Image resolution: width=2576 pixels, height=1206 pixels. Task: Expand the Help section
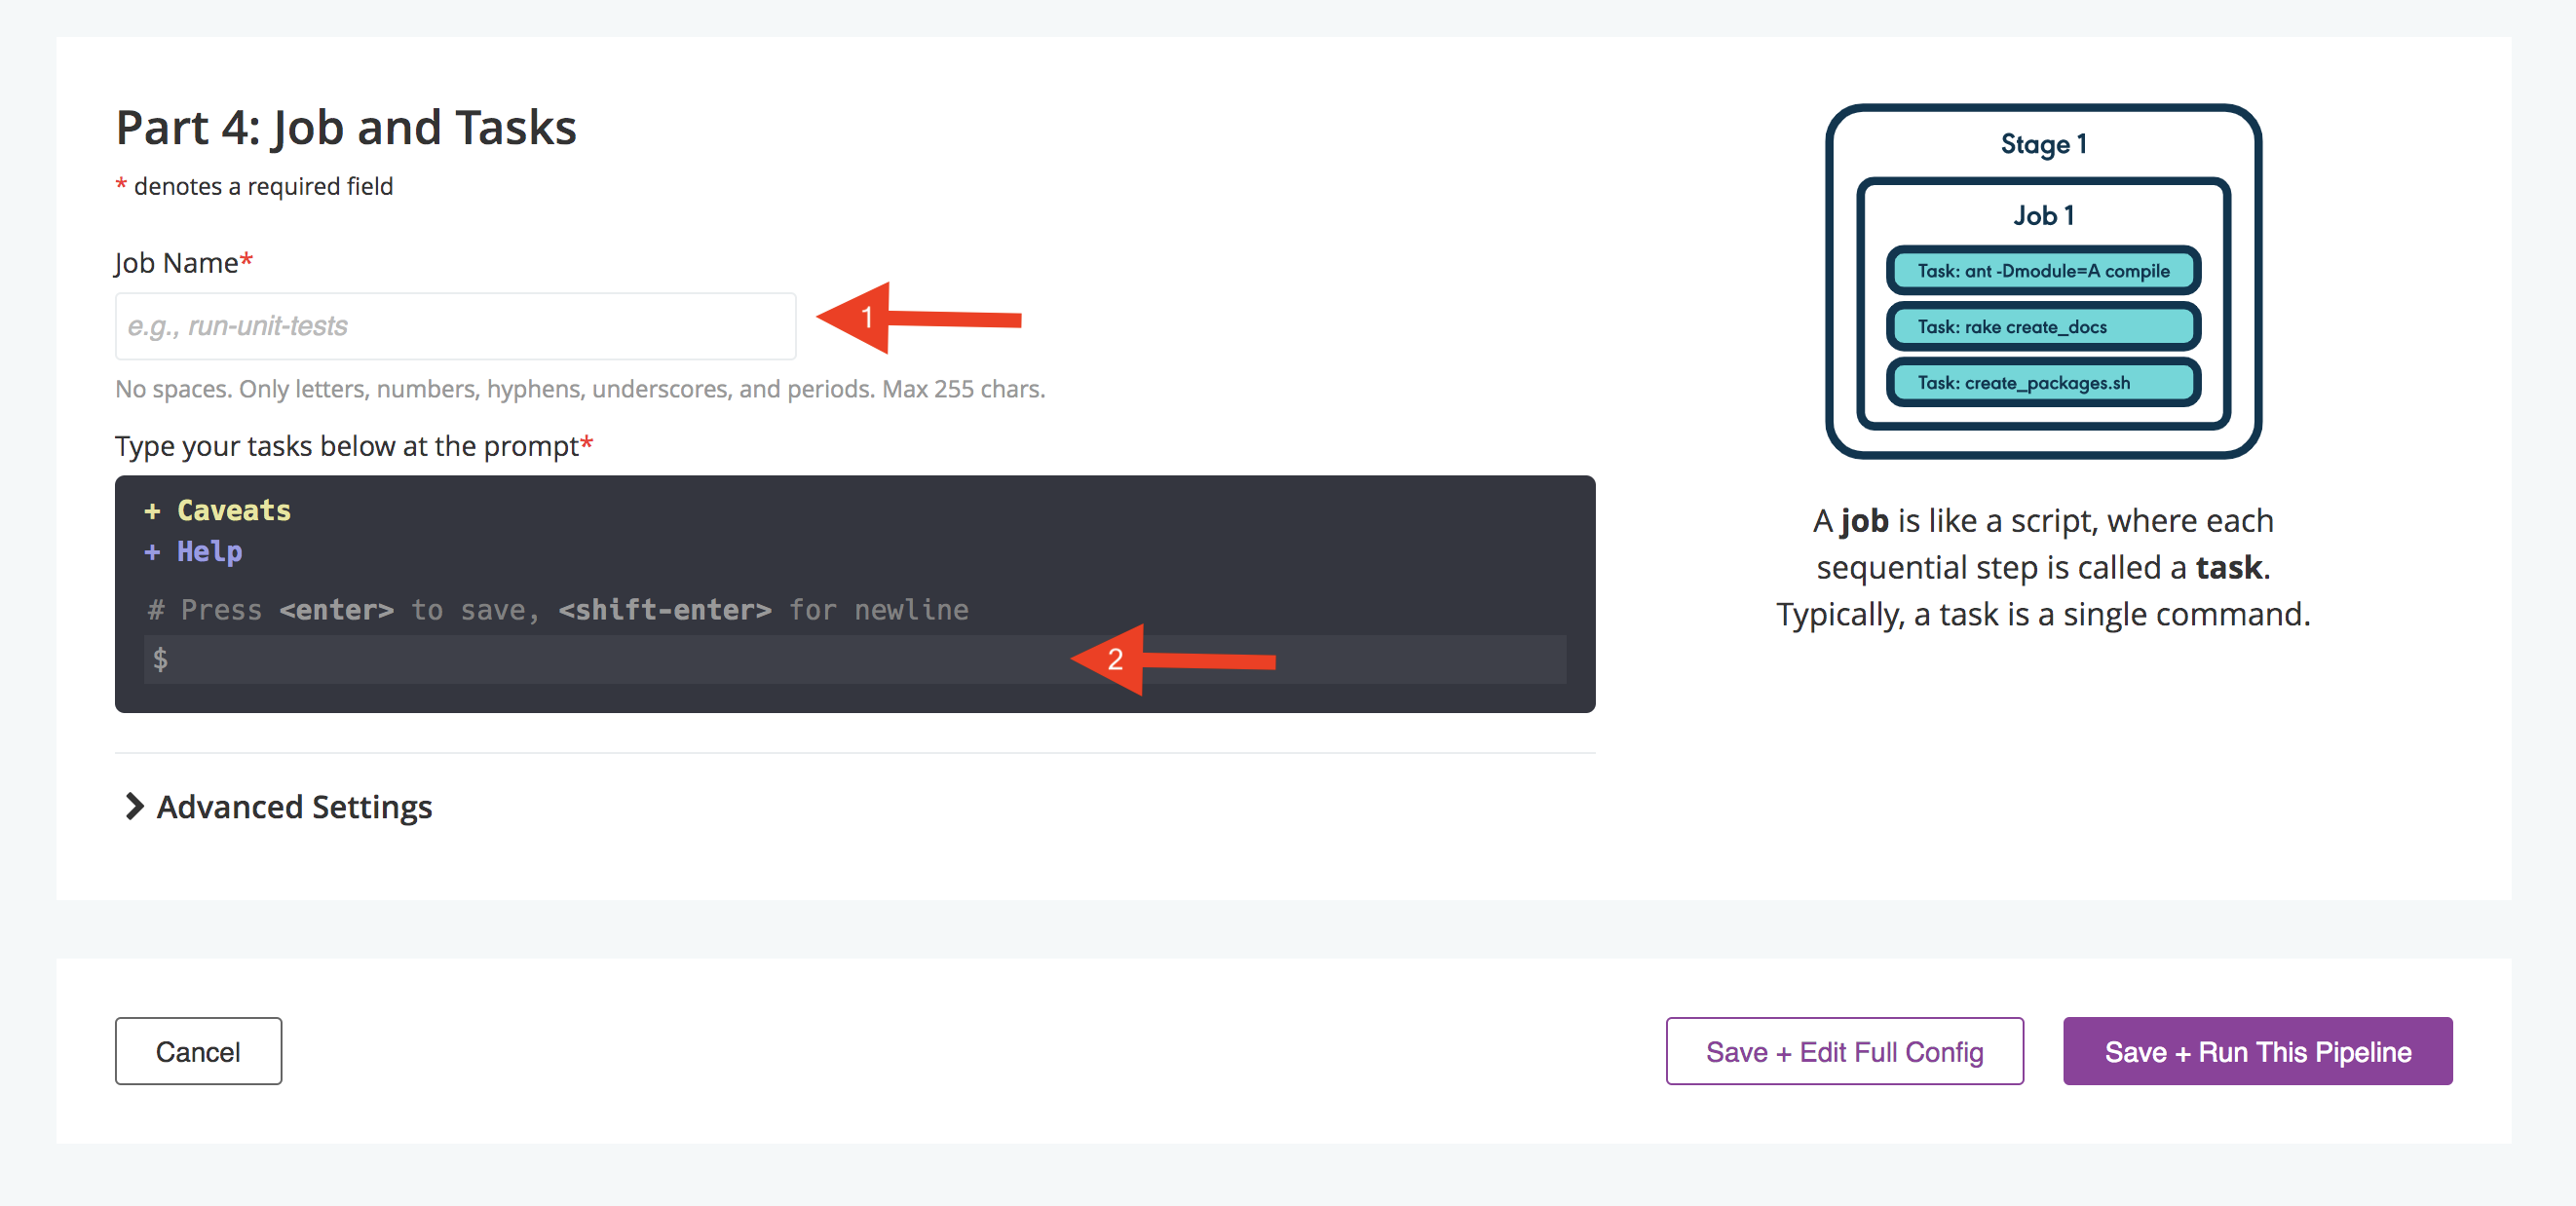[194, 552]
